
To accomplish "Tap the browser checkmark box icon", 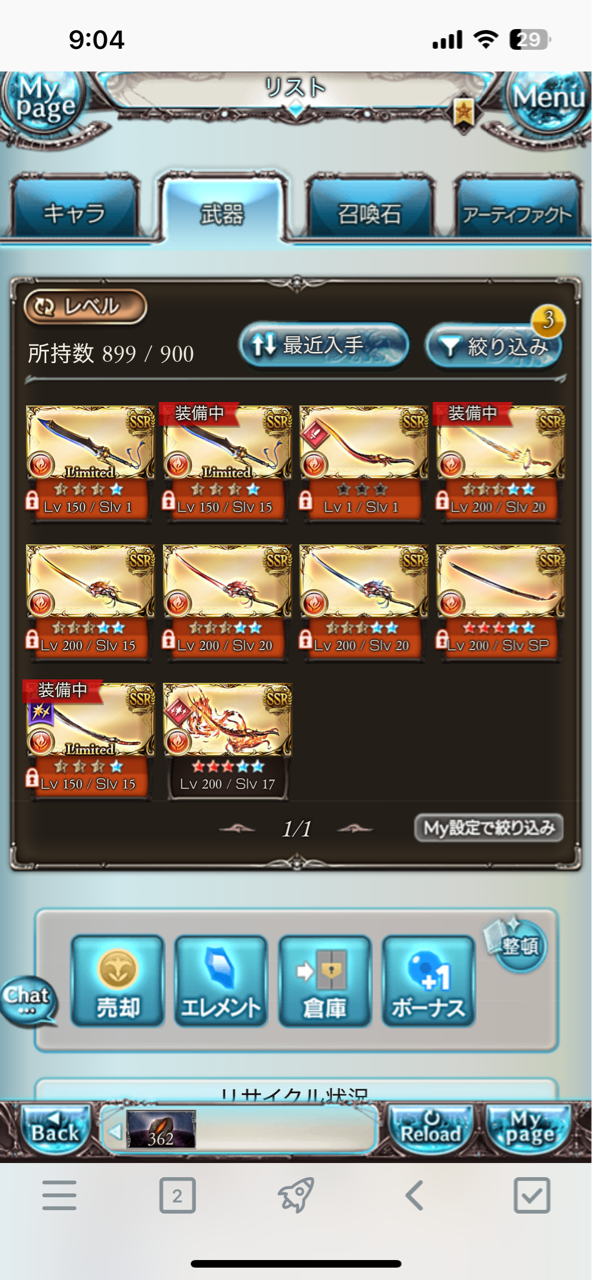I will pyautogui.click(x=531, y=1195).
